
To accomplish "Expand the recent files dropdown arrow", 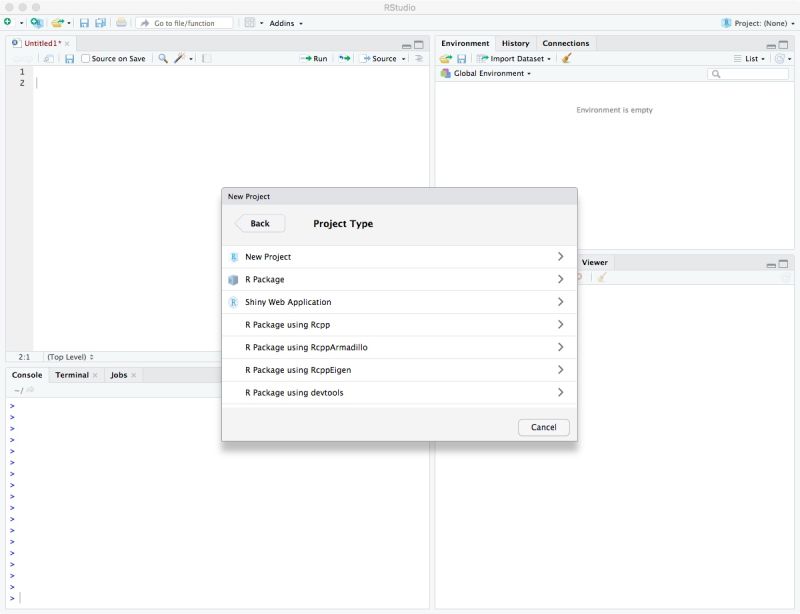I will pos(69,23).
